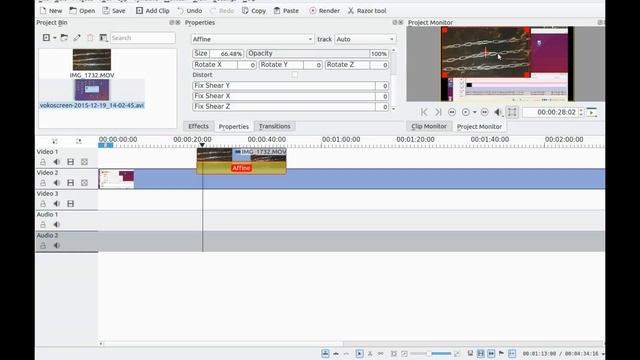Click the monitor options menu icon right of timecode
This screenshot has width=640, height=360.
591,112
